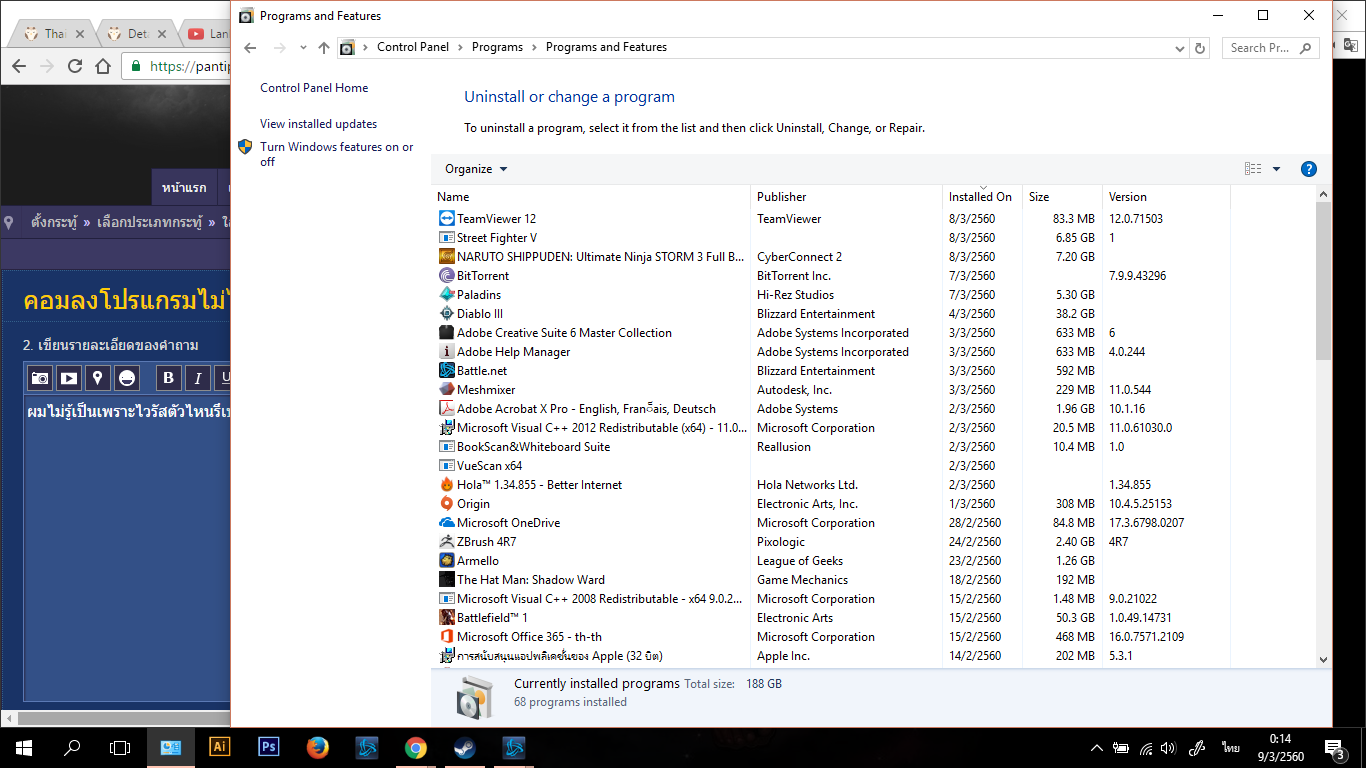Viewport: 1366px width, 768px height.
Task: Reload the page in Chrome
Action: click(x=75, y=66)
